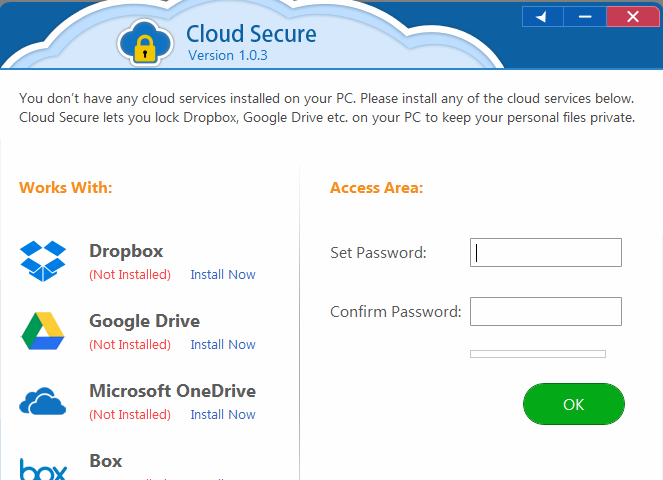Click the Cloud Secure title text

pos(251,33)
